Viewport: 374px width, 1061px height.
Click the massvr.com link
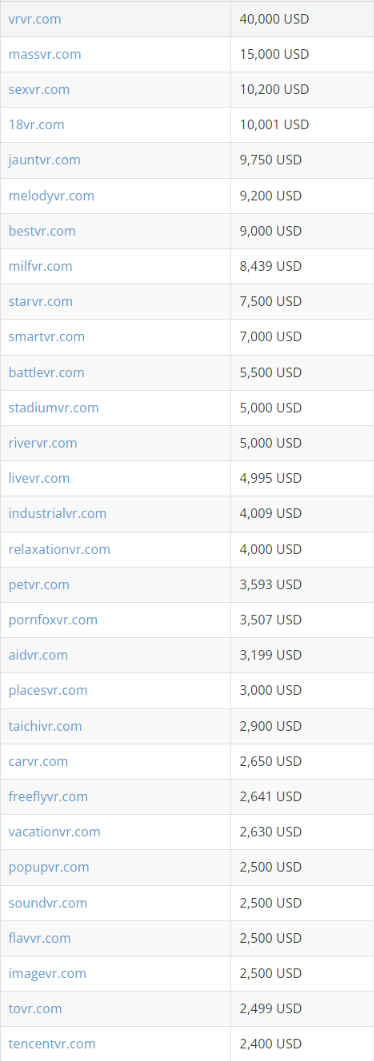click(45, 54)
